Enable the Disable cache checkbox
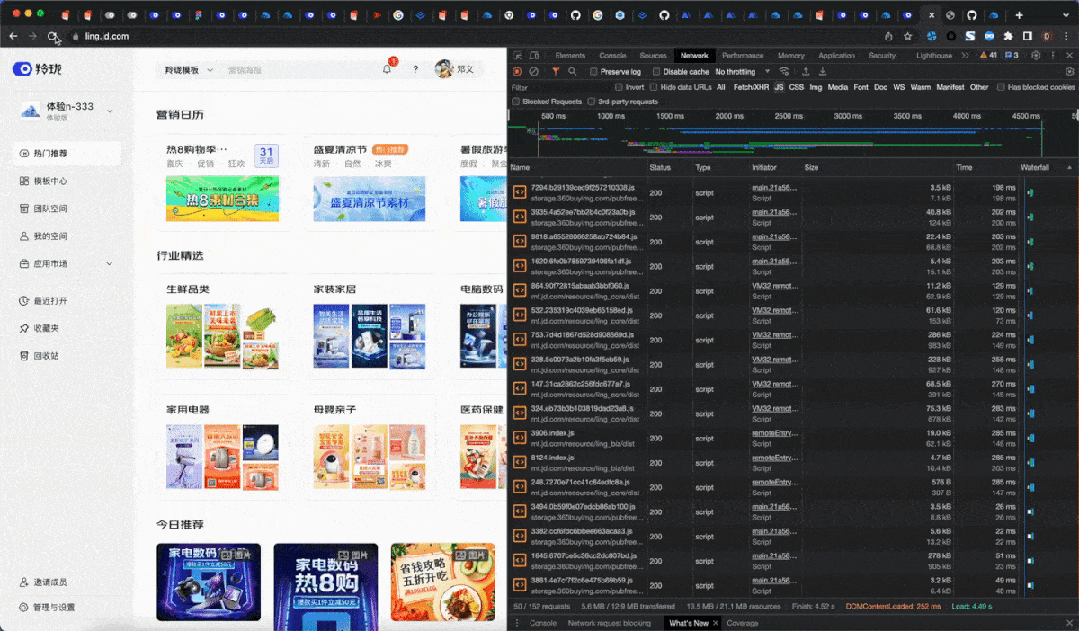 [656, 72]
